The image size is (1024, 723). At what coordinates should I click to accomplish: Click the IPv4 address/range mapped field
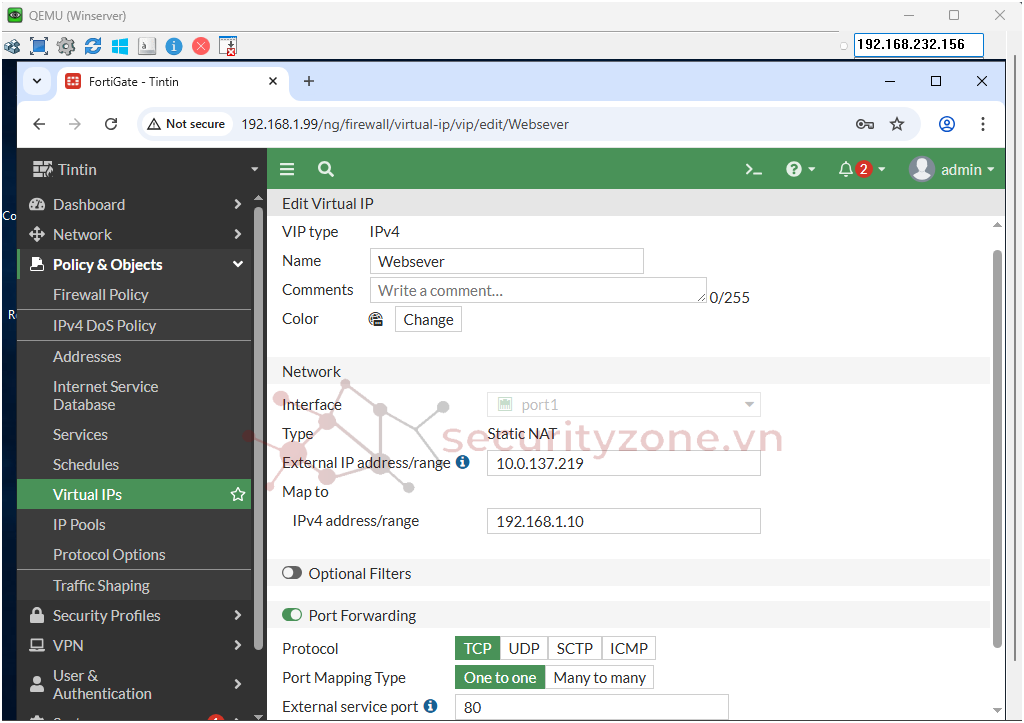[x=623, y=521]
